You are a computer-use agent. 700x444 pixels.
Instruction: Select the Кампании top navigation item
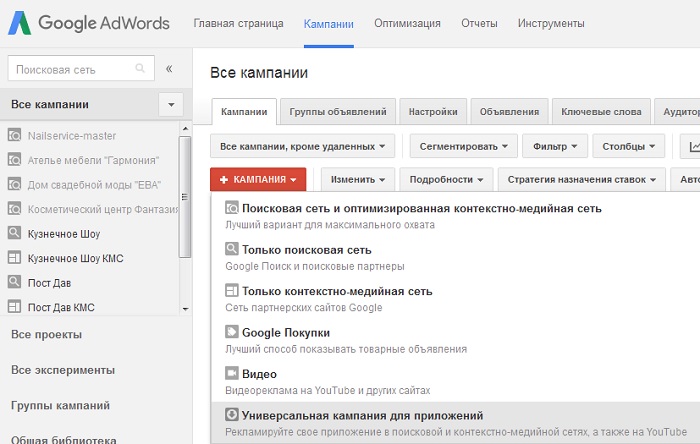(329, 24)
